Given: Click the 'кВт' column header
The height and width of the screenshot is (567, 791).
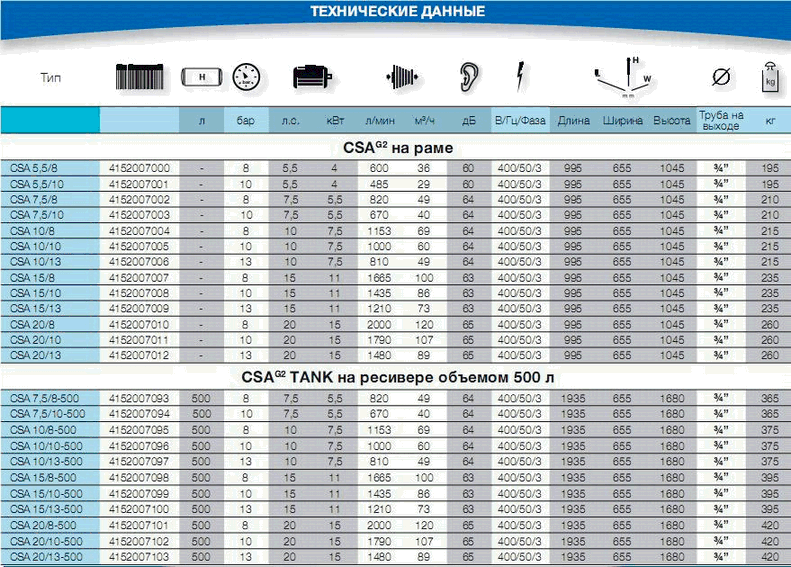Looking at the screenshot, I should click(335, 121).
